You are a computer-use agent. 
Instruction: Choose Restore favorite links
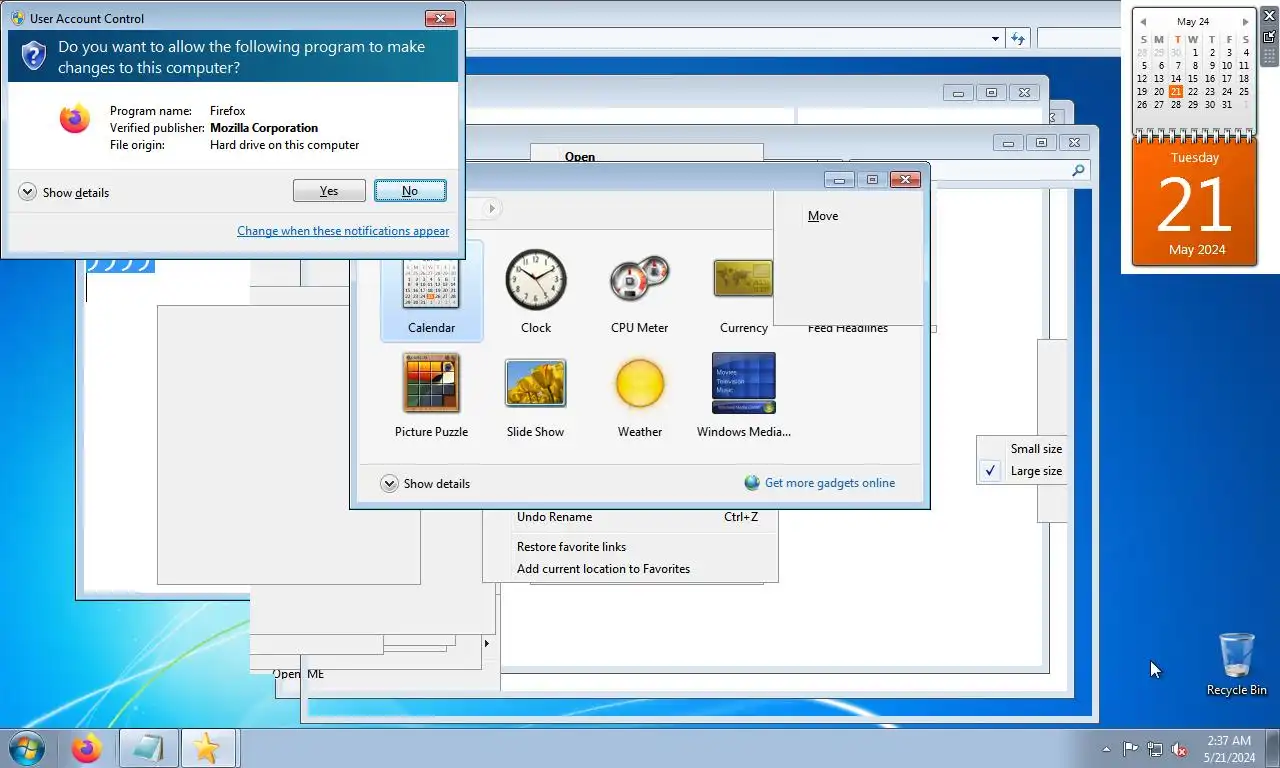[x=631, y=547]
